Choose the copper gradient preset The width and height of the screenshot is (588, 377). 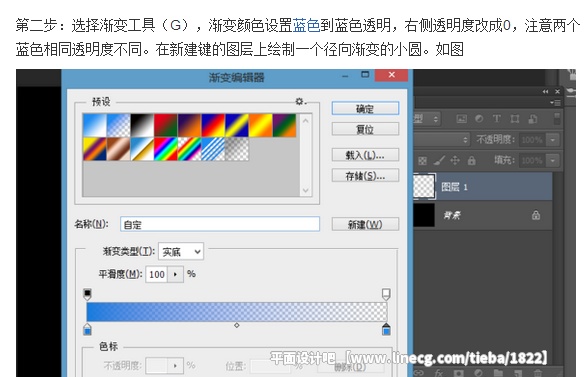pyautogui.click(x=118, y=149)
